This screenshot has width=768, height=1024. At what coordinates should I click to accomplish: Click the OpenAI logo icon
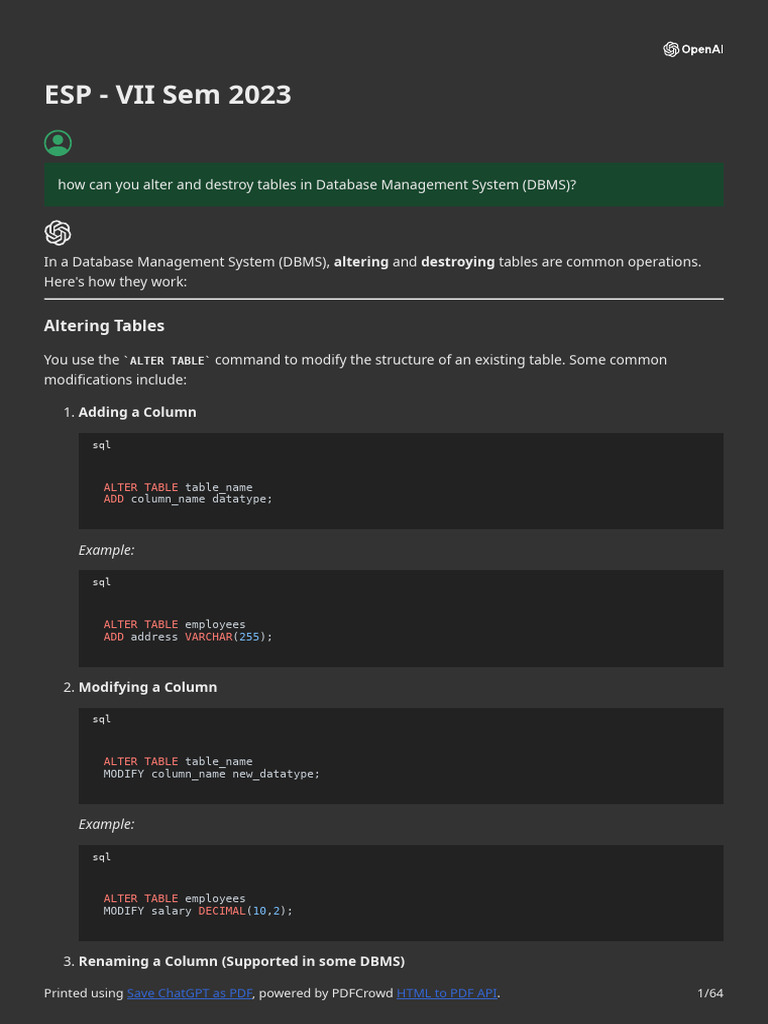click(671, 49)
